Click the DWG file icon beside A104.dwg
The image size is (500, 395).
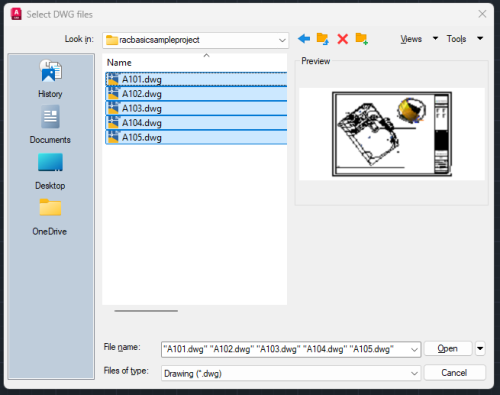113,123
